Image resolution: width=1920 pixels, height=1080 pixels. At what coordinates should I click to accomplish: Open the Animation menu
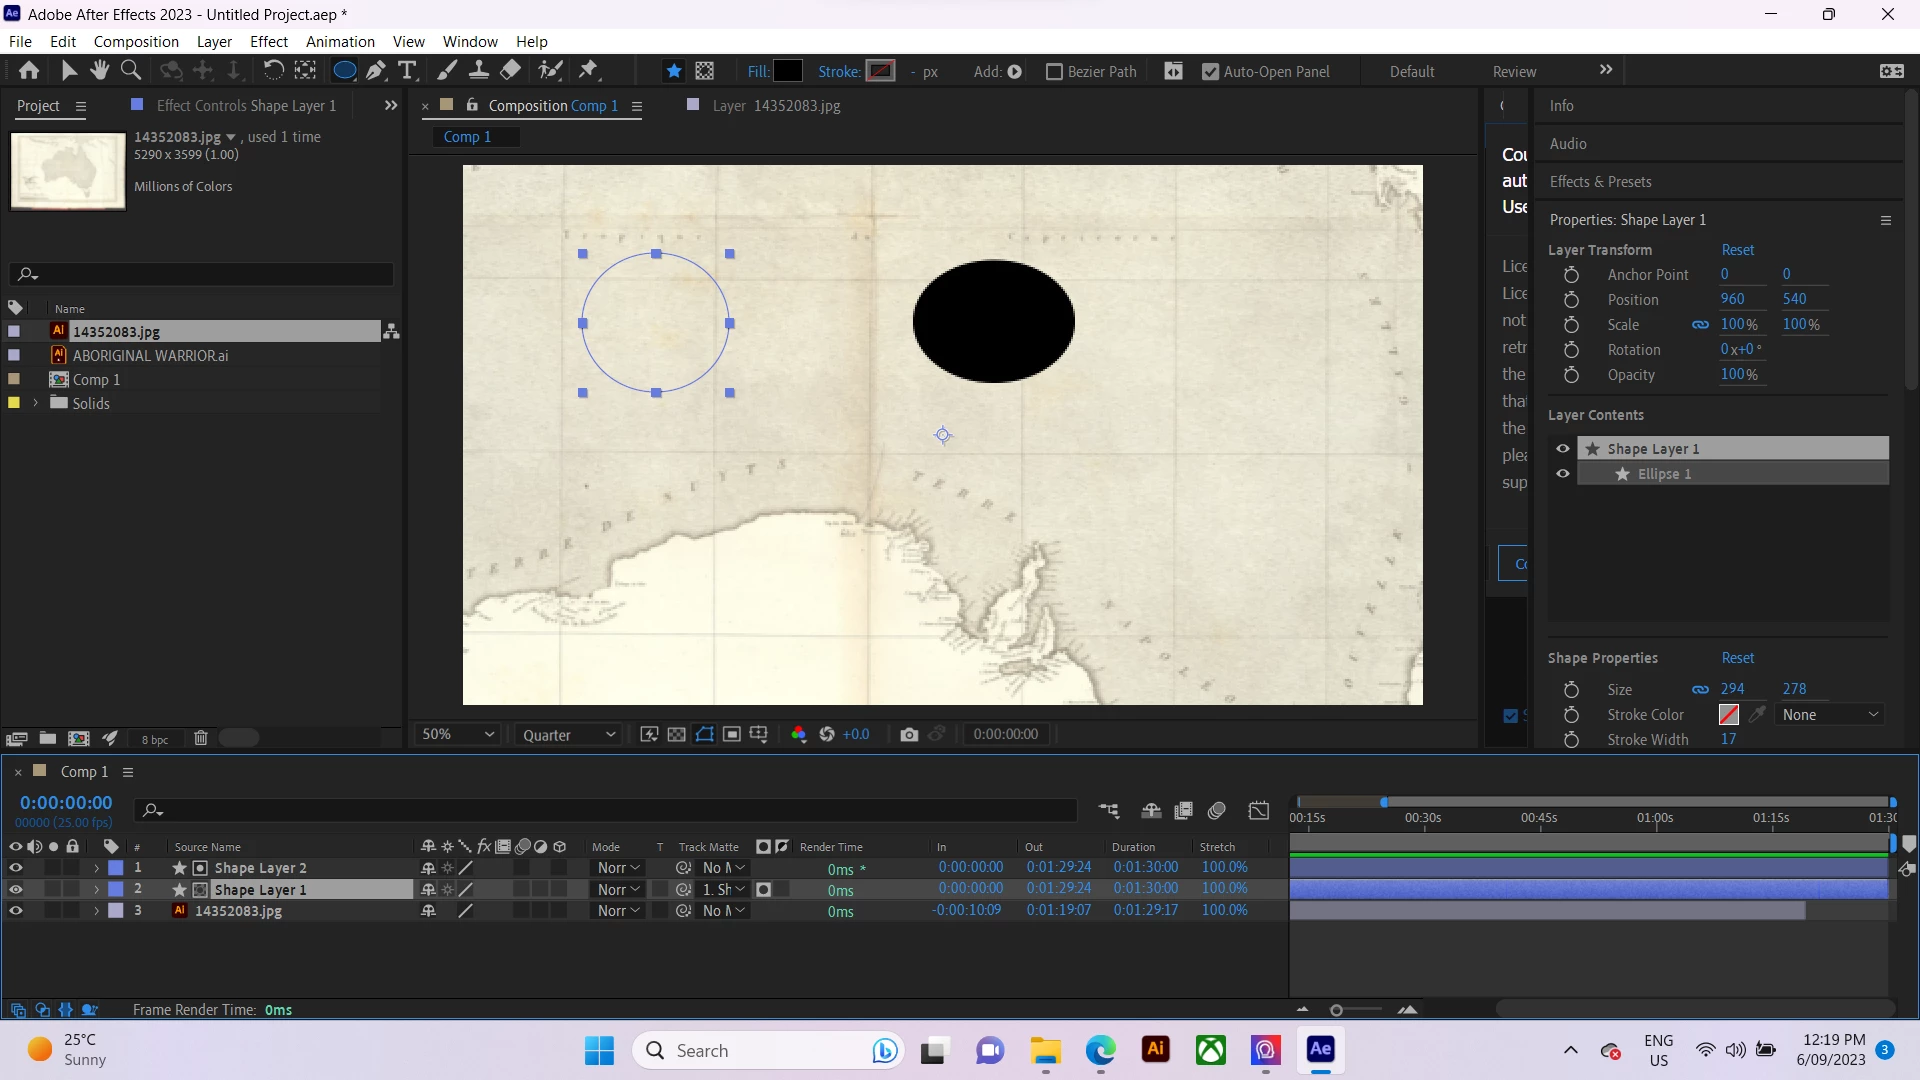340,42
